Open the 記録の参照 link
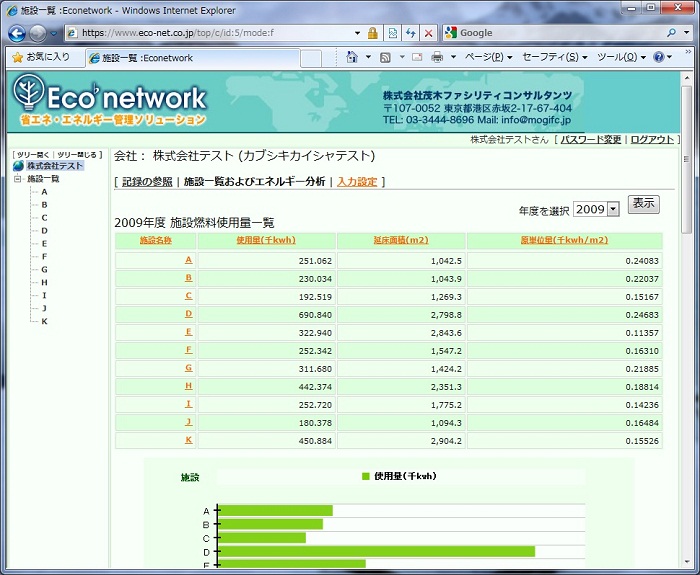This screenshot has width=700, height=575. [147, 182]
